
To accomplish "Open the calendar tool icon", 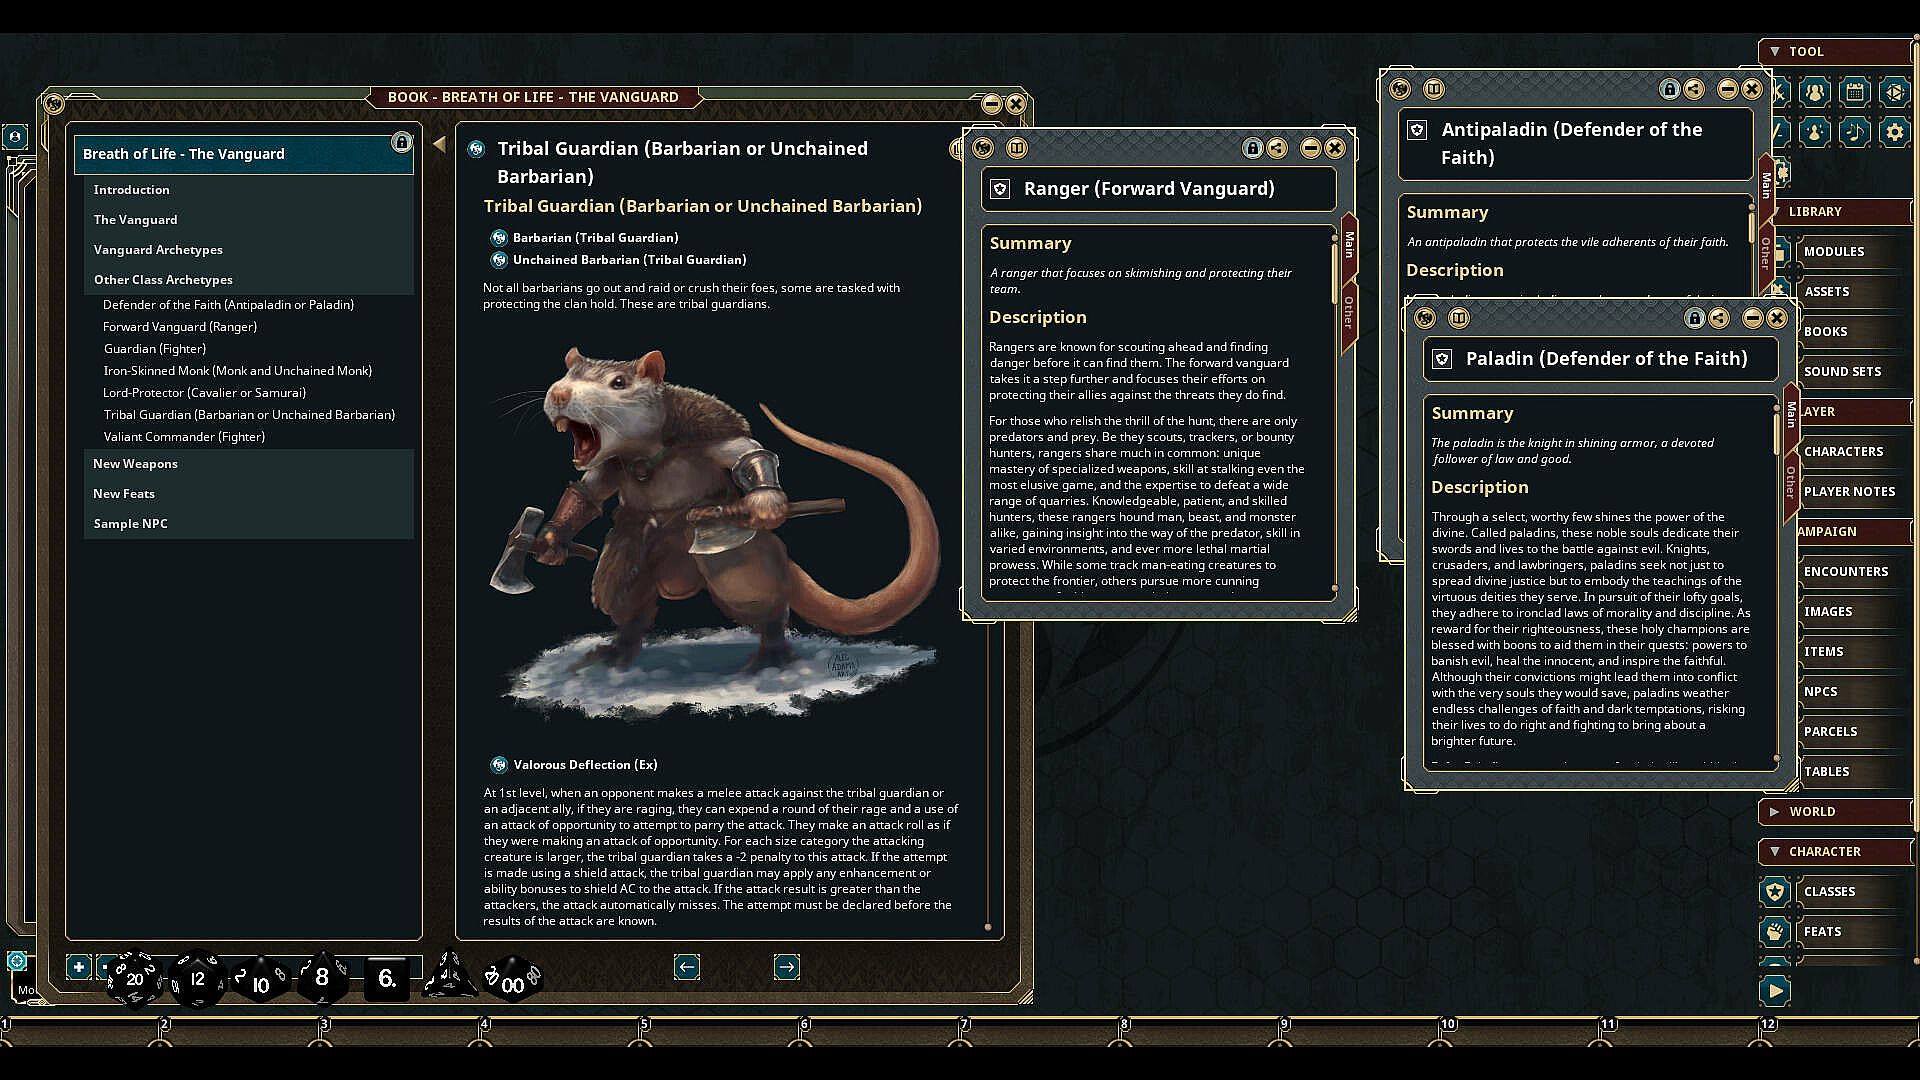I will click(1854, 92).
